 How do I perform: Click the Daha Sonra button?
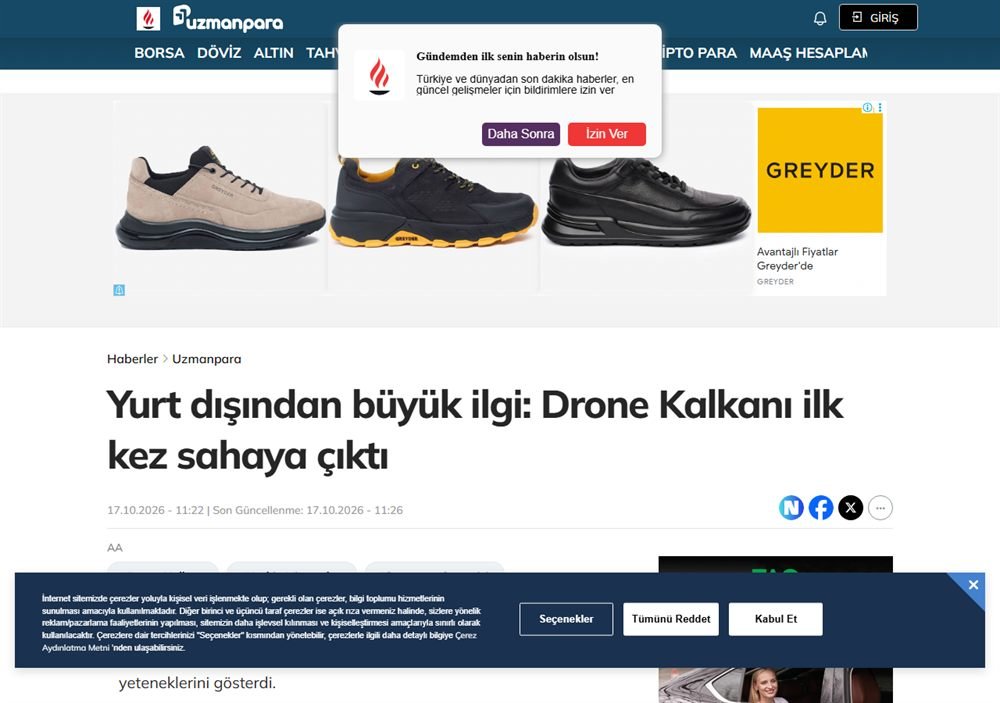[521, 134]
